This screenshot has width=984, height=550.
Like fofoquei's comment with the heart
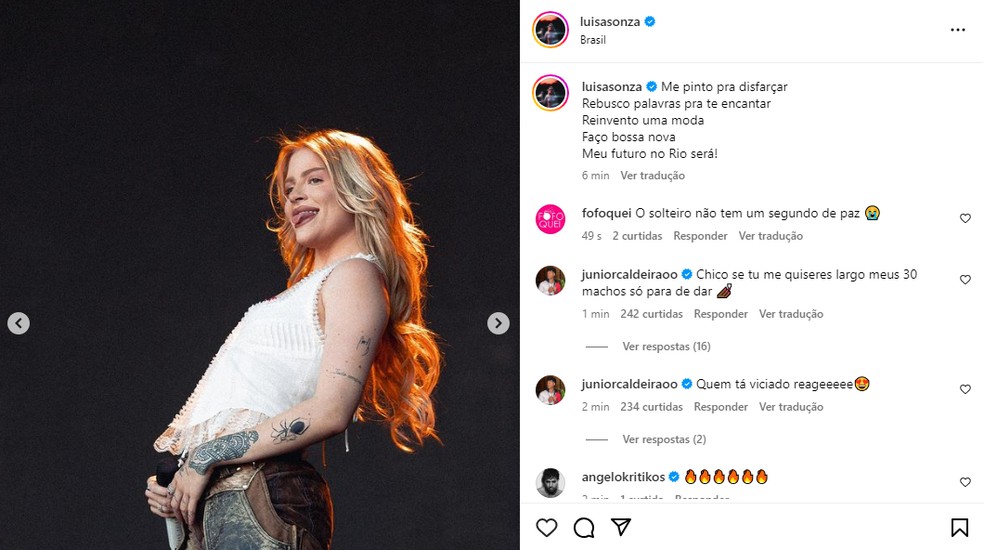pyautogui.click(x=965, y=218)
